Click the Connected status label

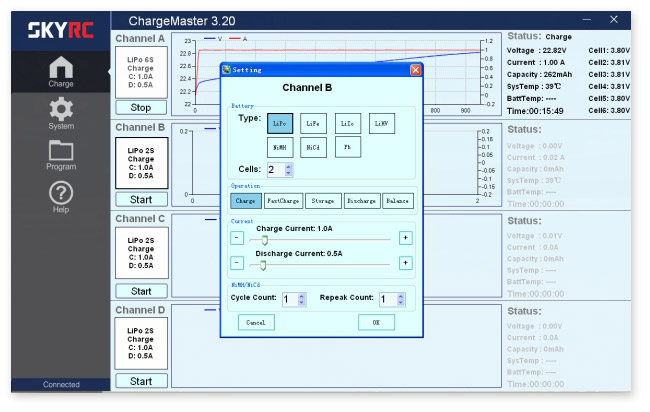click(x=61, y=385)
